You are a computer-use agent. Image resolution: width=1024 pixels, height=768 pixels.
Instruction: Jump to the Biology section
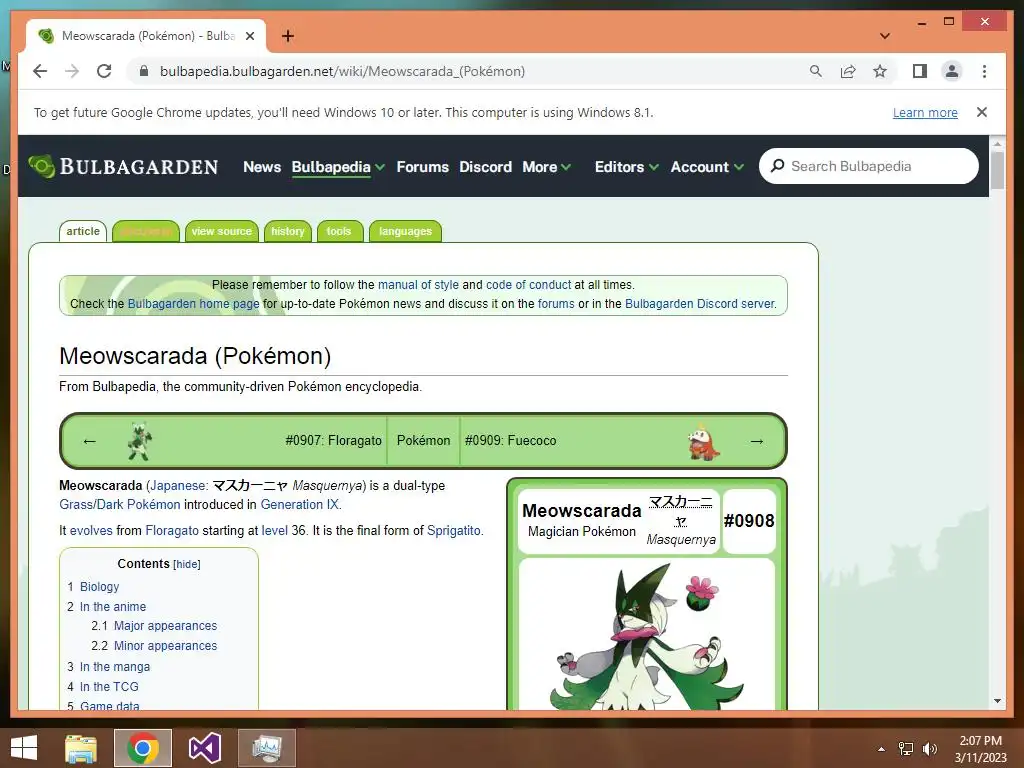[x=99, y=586]
